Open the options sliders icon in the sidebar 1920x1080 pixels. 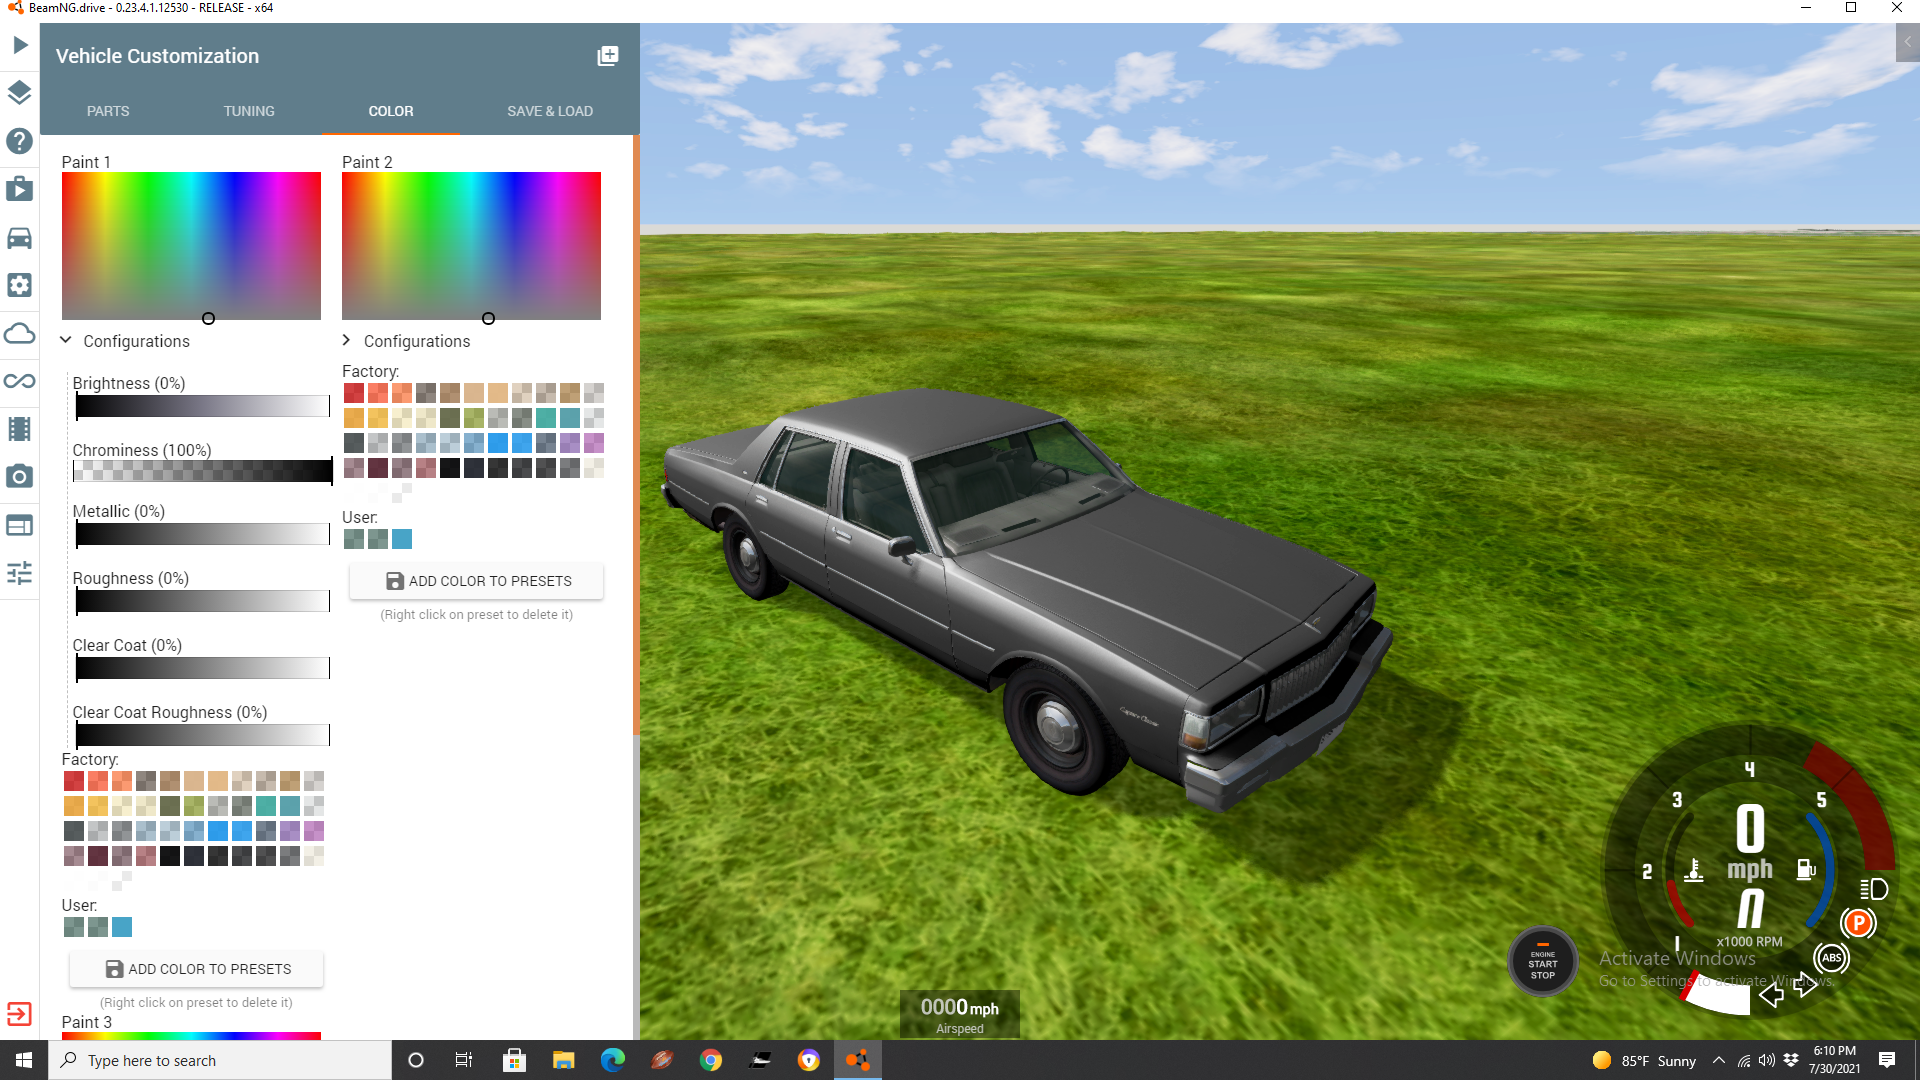[20, 573]
